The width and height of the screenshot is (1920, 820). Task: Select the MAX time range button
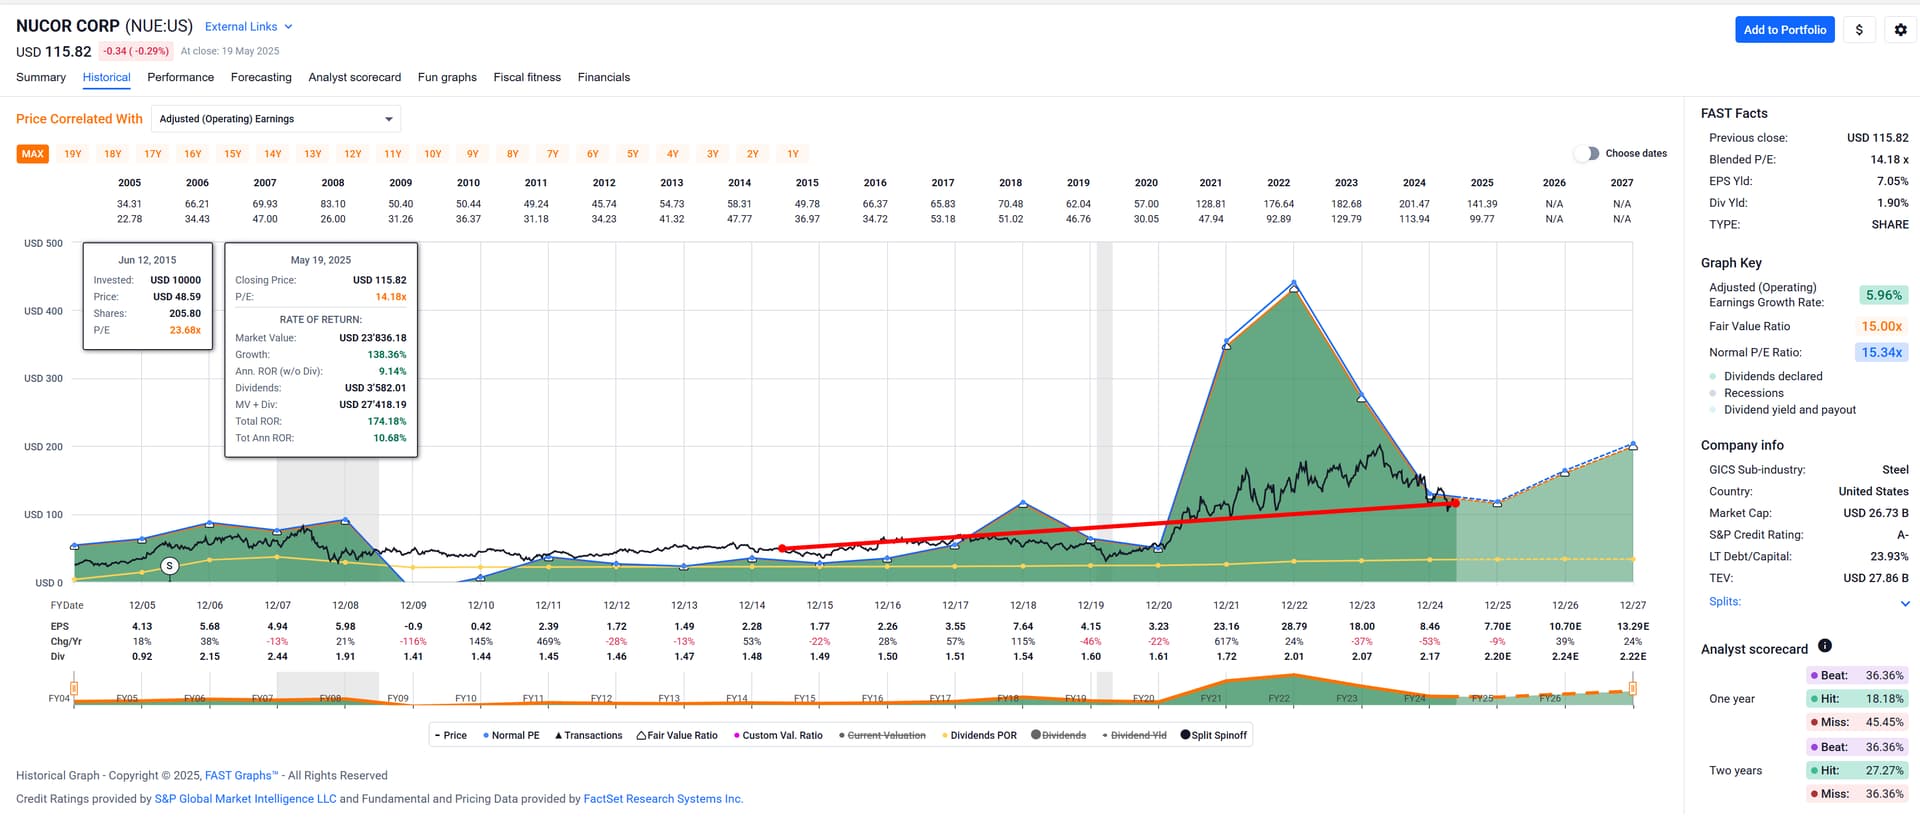[33, 154]
